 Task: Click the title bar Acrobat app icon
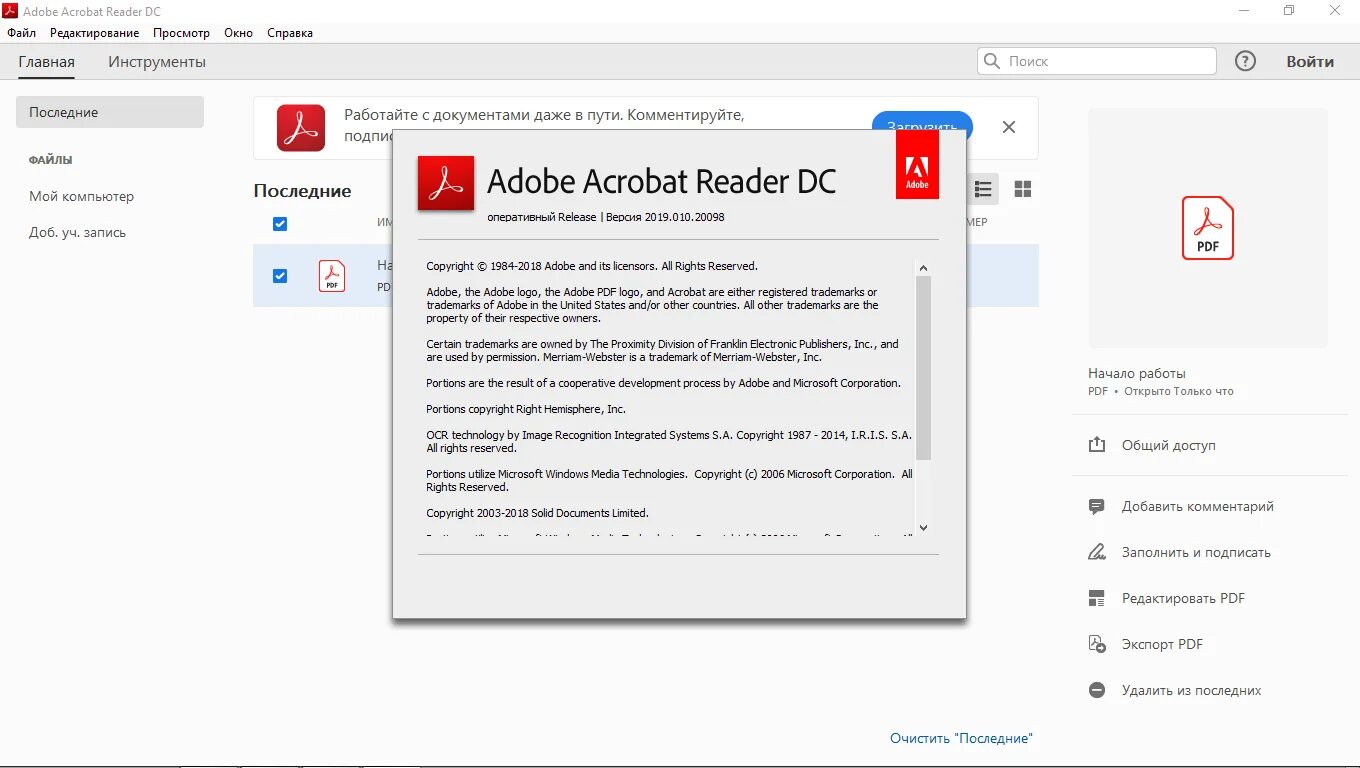coord(10,11)
